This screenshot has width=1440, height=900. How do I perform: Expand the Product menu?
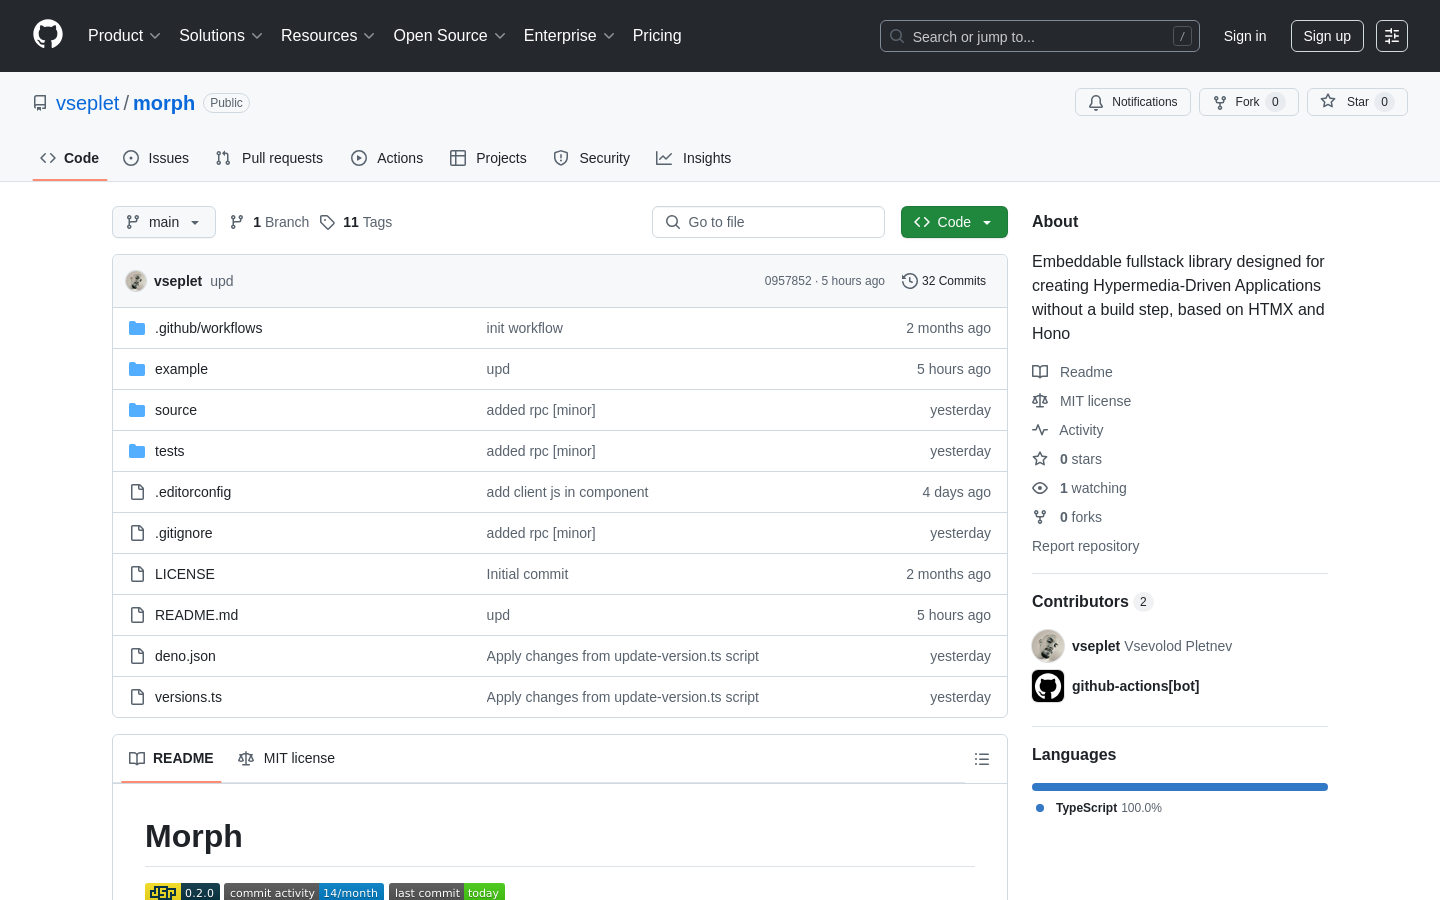coord(124,36)
